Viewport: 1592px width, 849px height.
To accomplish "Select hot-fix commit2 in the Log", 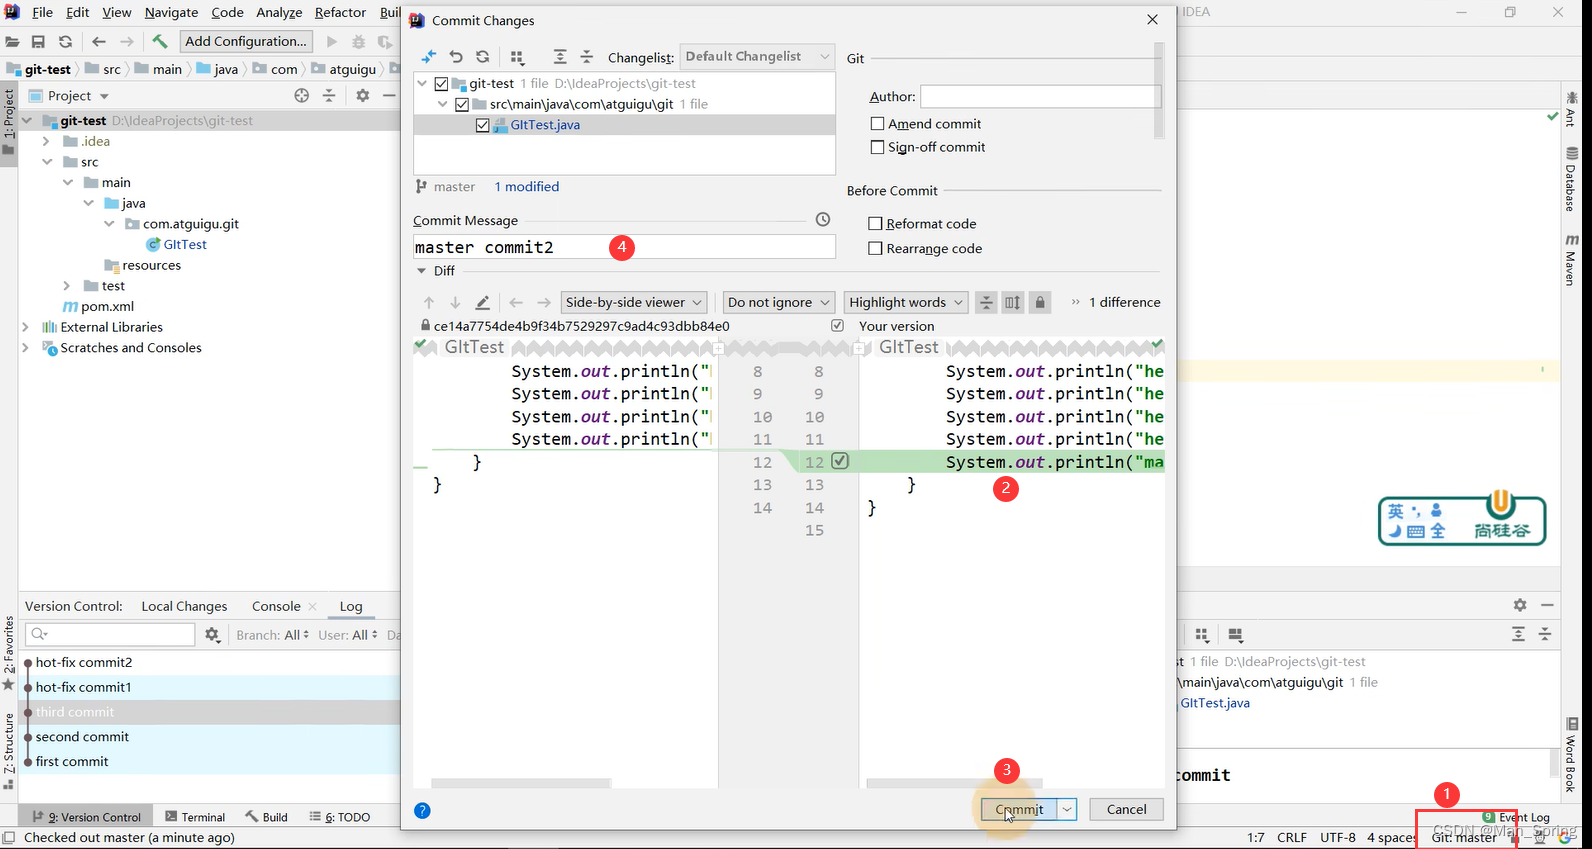I will point(84,662).
